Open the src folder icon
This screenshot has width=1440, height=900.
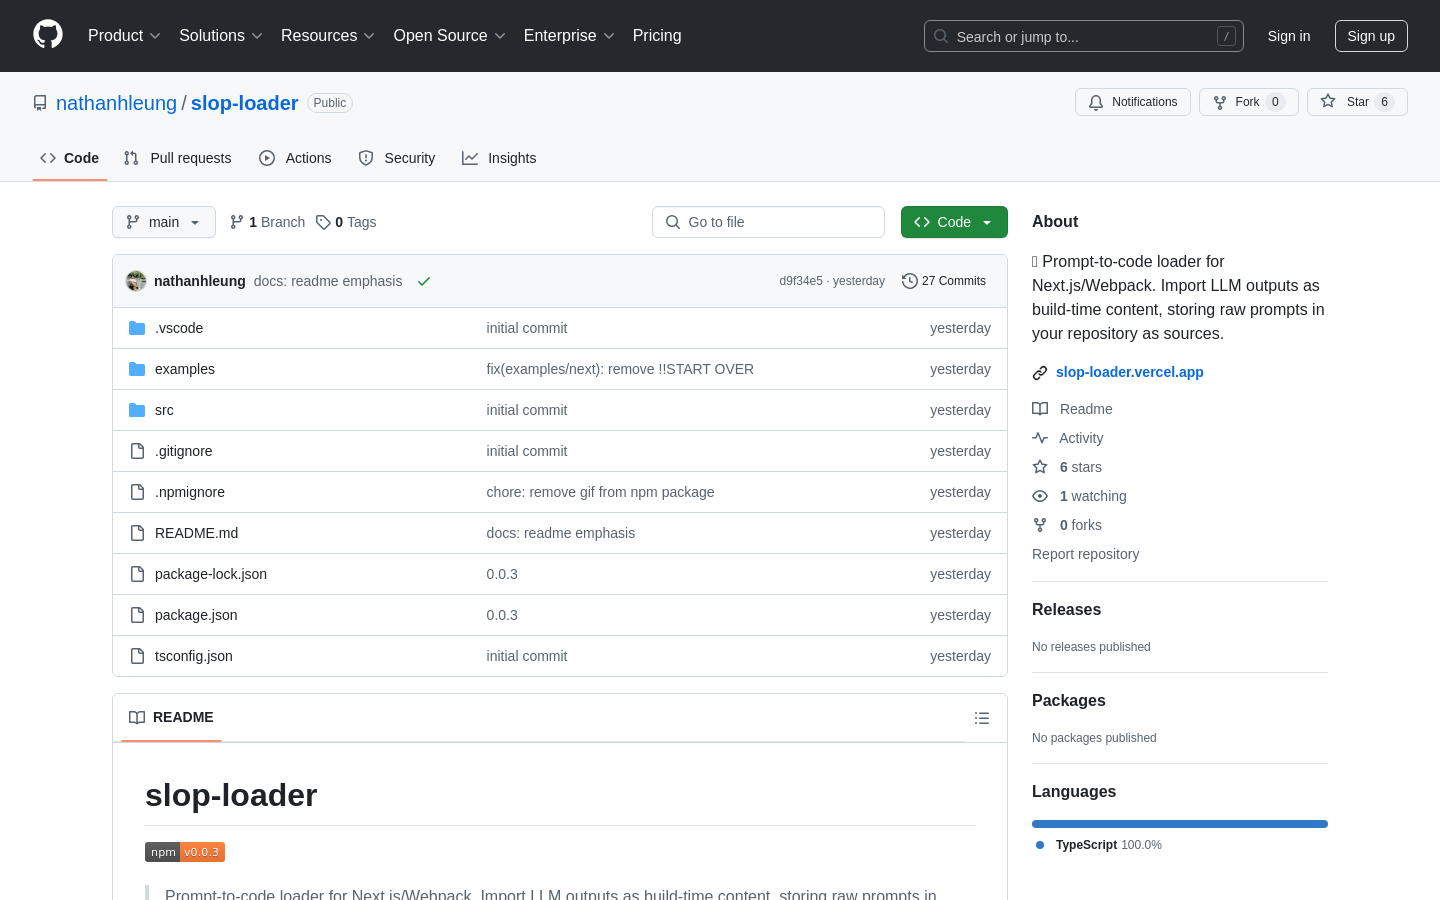tap(137, 410)
